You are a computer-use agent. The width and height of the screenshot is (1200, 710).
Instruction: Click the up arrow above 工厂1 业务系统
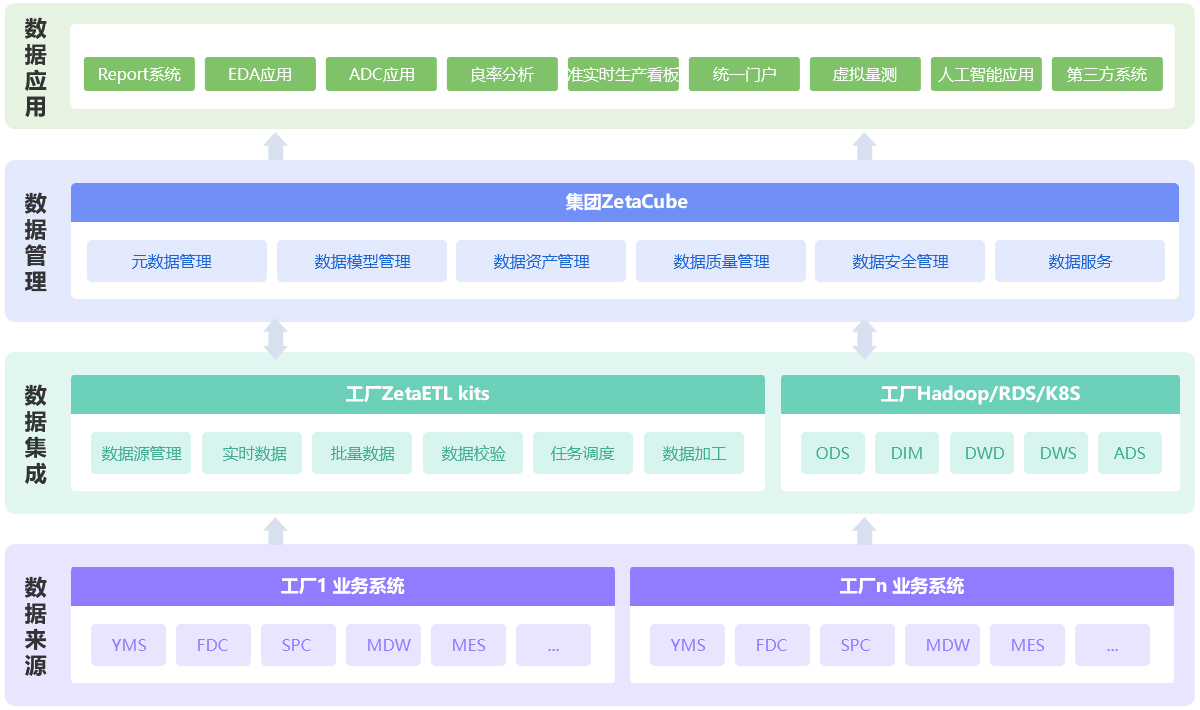click(x=276, y=531)
